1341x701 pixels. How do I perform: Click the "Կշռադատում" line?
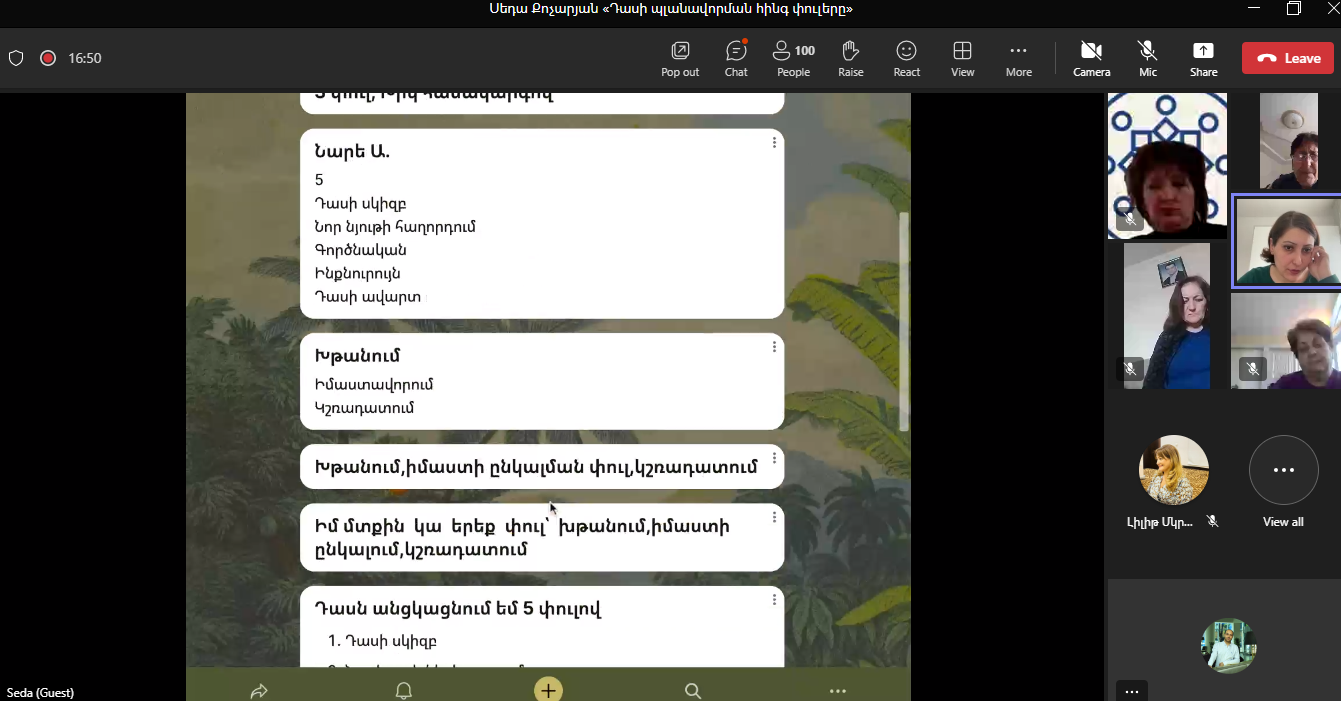(x=364, y=408)
